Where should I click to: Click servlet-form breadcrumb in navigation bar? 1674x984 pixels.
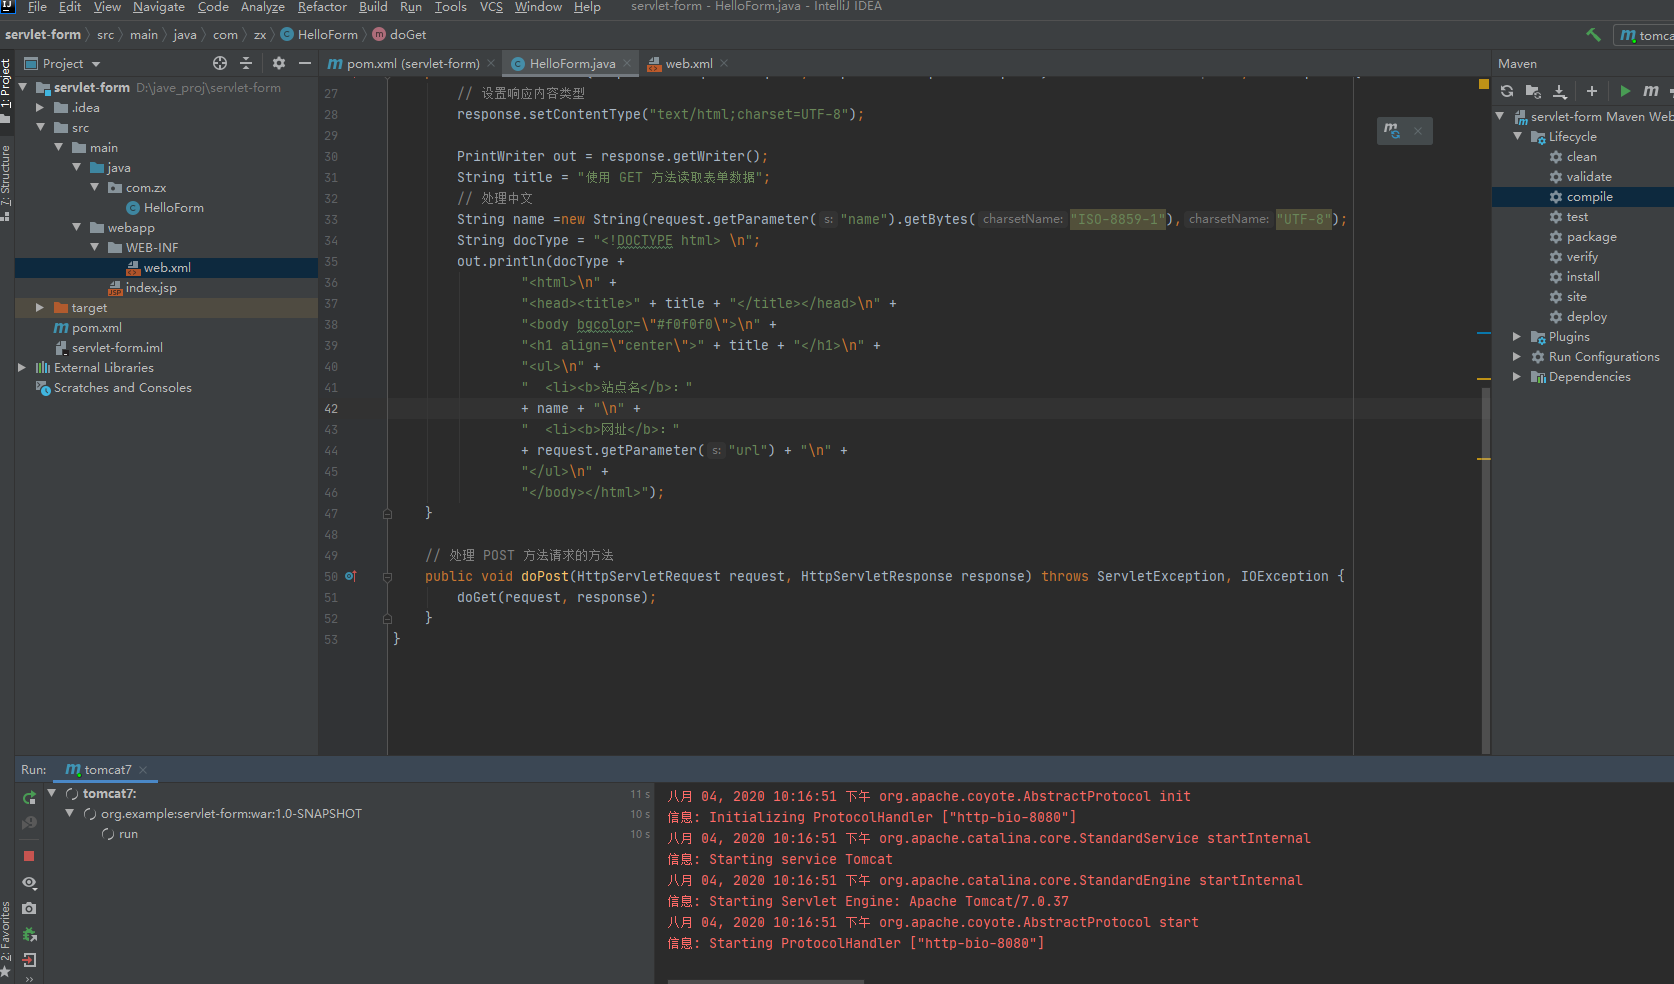click(x=43, y=35)
